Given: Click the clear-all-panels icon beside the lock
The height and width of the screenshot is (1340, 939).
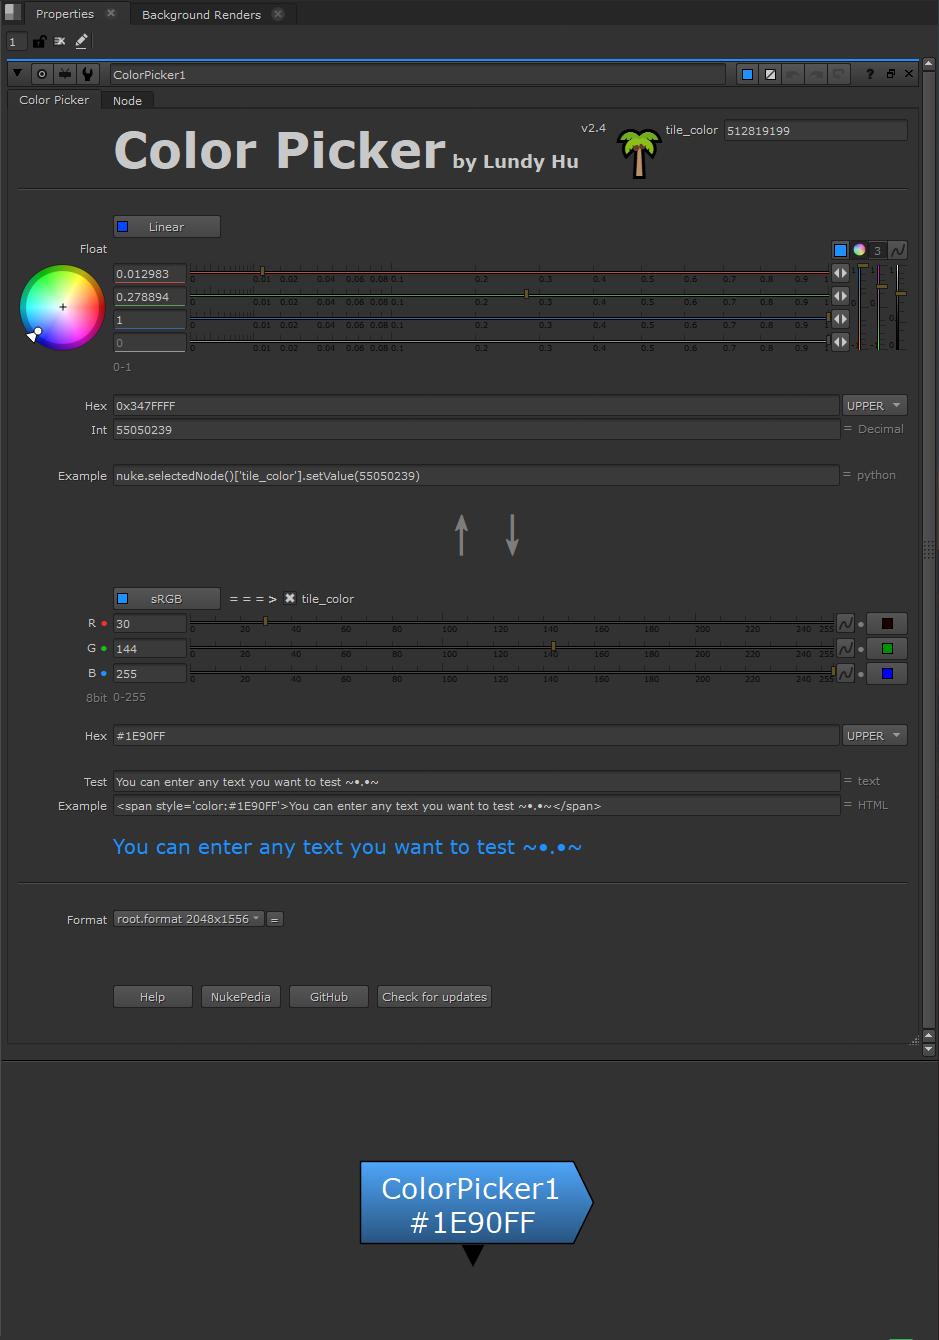Looking at the screenshot, I should 60,42.
